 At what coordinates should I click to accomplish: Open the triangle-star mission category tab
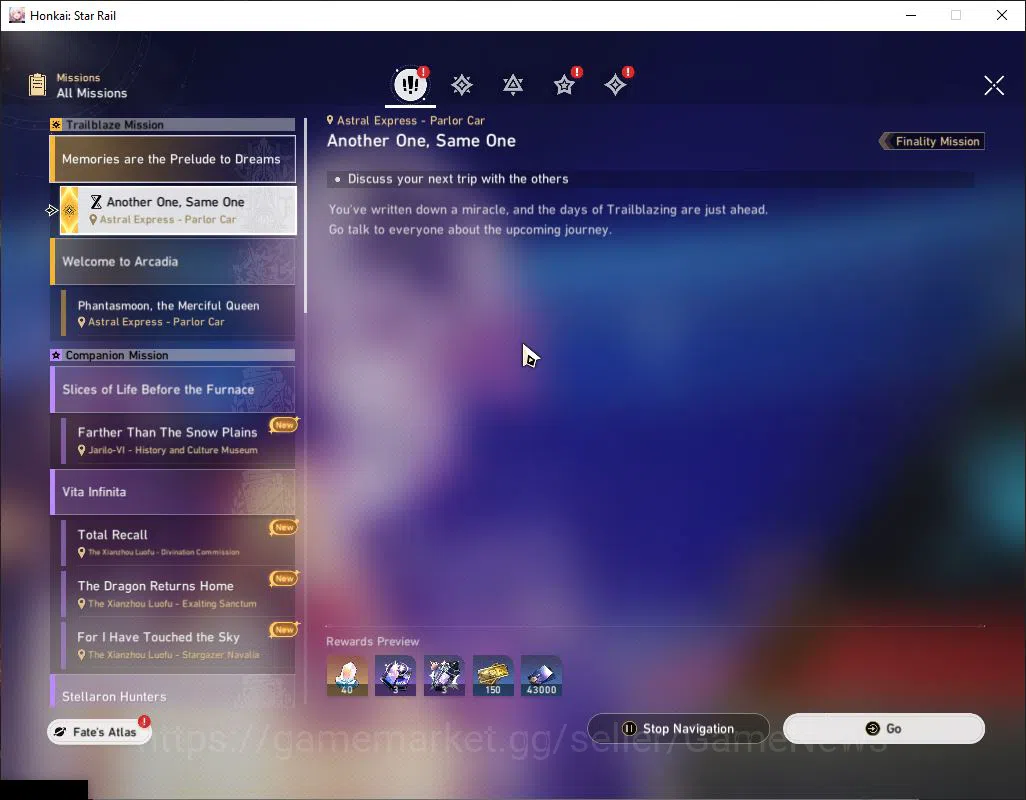tap(512, 85)
